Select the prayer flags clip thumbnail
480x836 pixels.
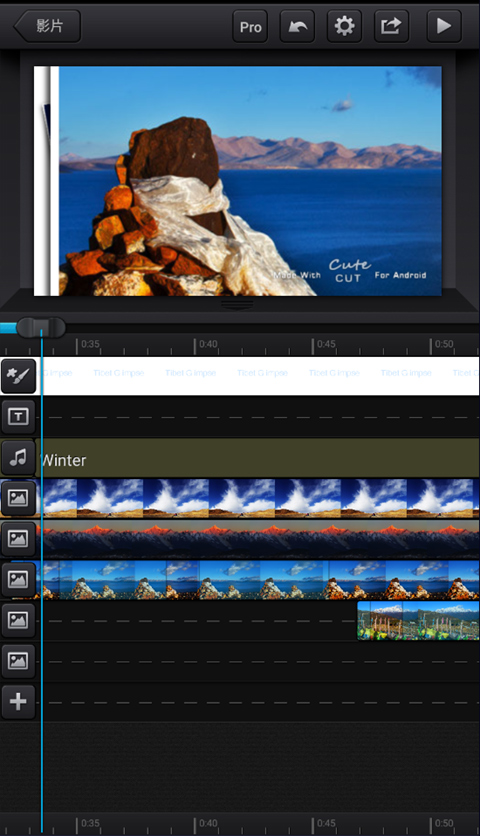pyautogui.click(x=418, y=620)
